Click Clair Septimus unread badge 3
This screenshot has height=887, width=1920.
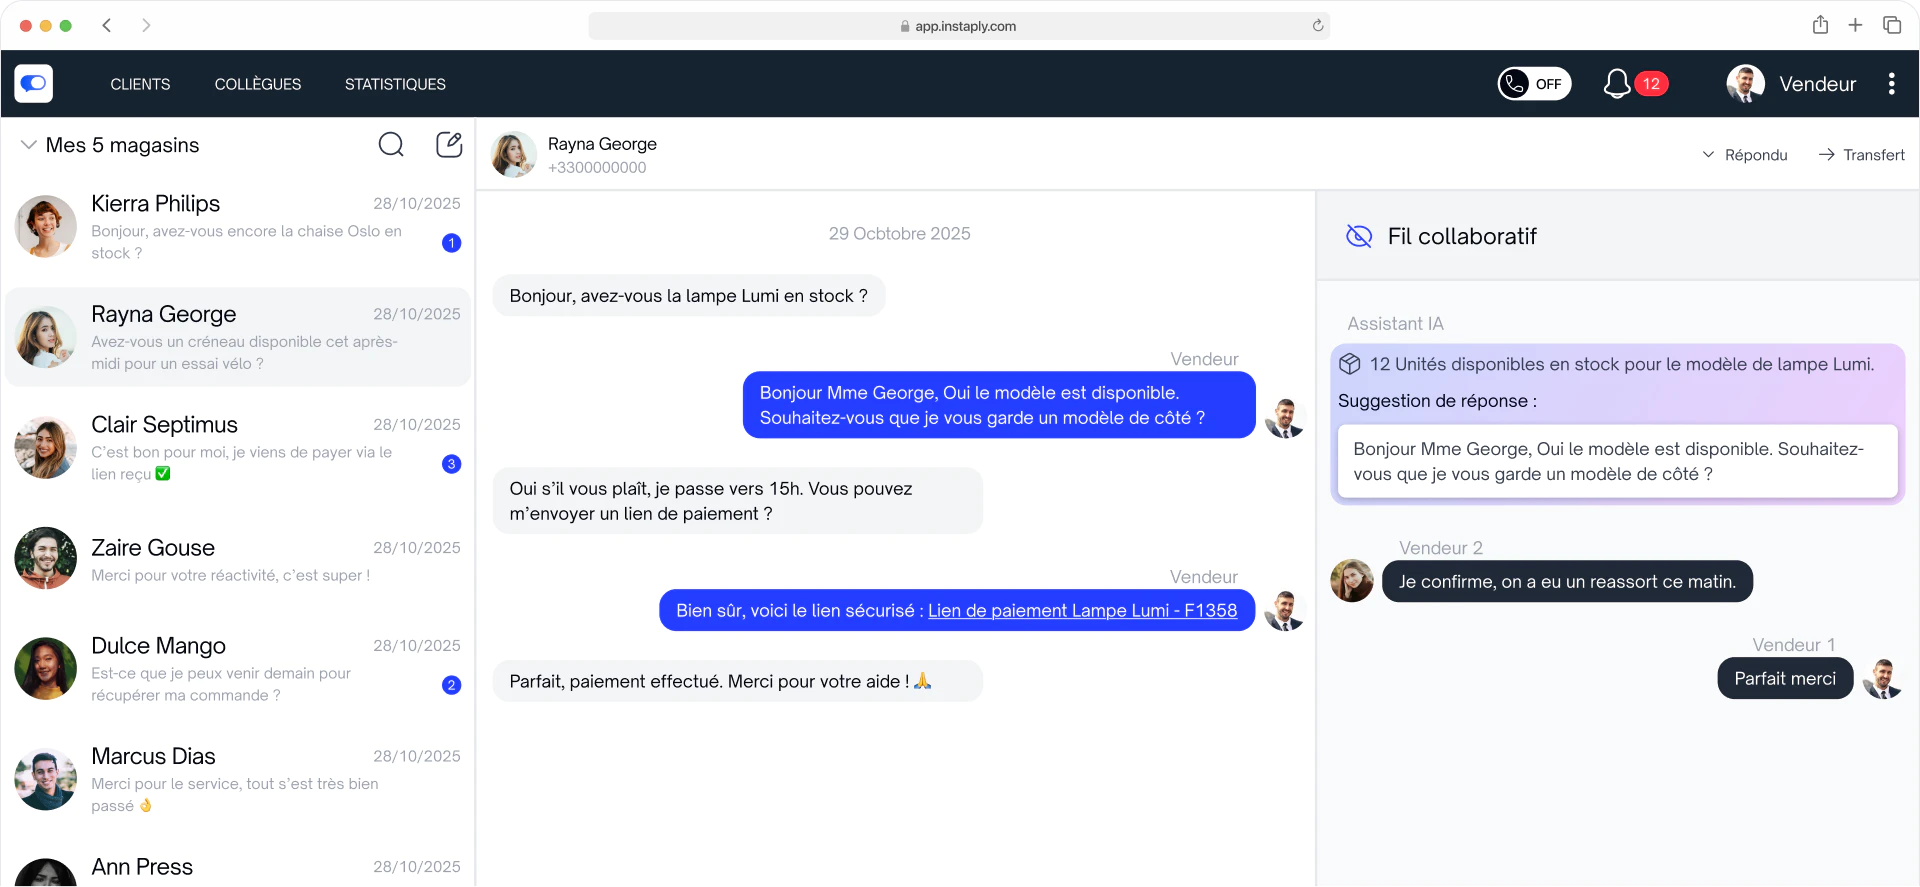click(x=451, y=464)
